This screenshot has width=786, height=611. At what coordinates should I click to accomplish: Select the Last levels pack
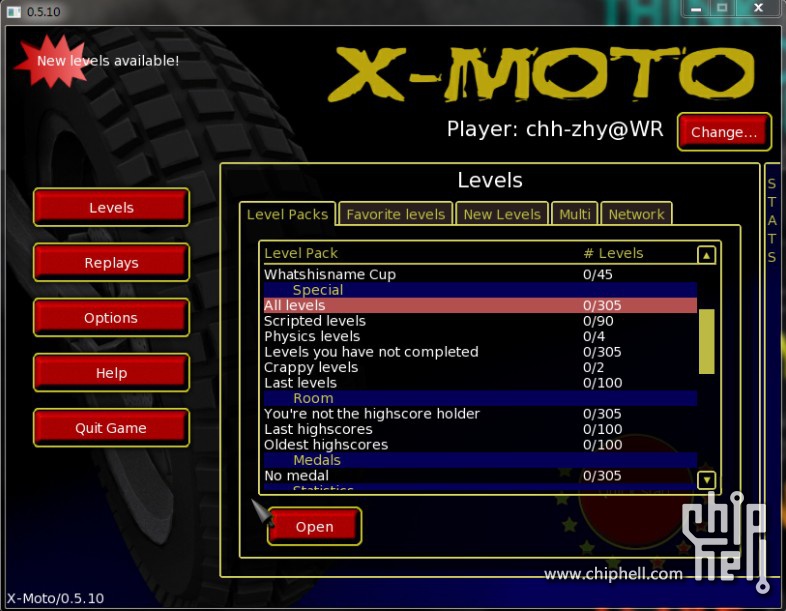[480, 383]
